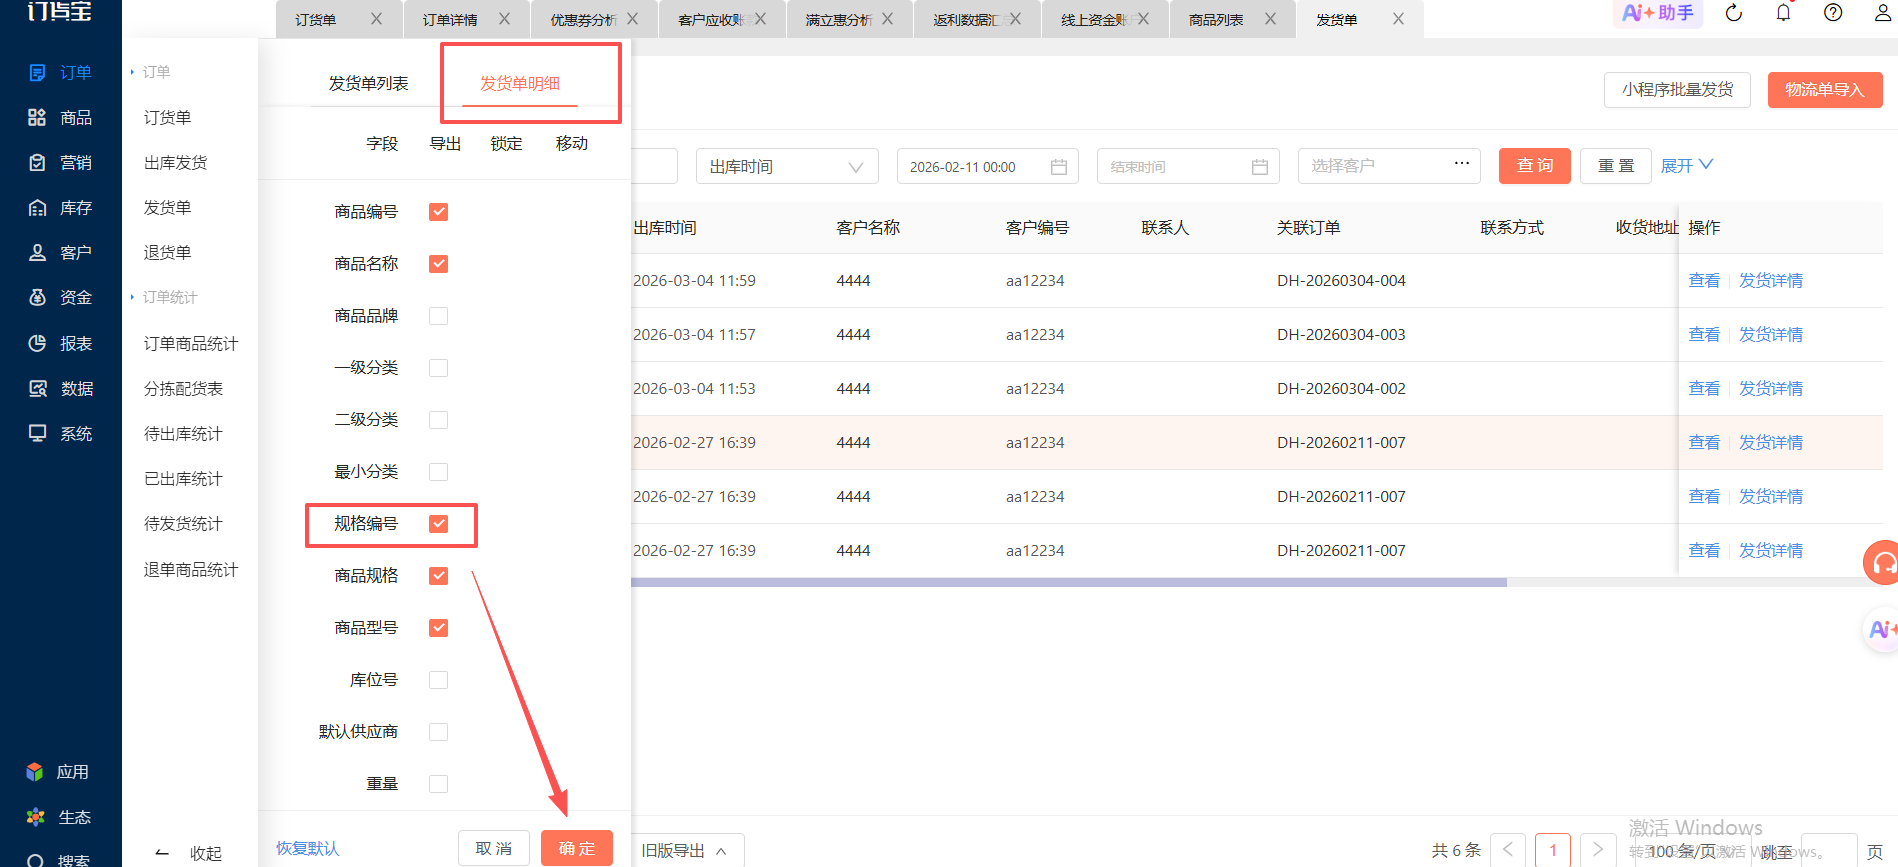Switch to 发货单明细 tab

[520, 84]
